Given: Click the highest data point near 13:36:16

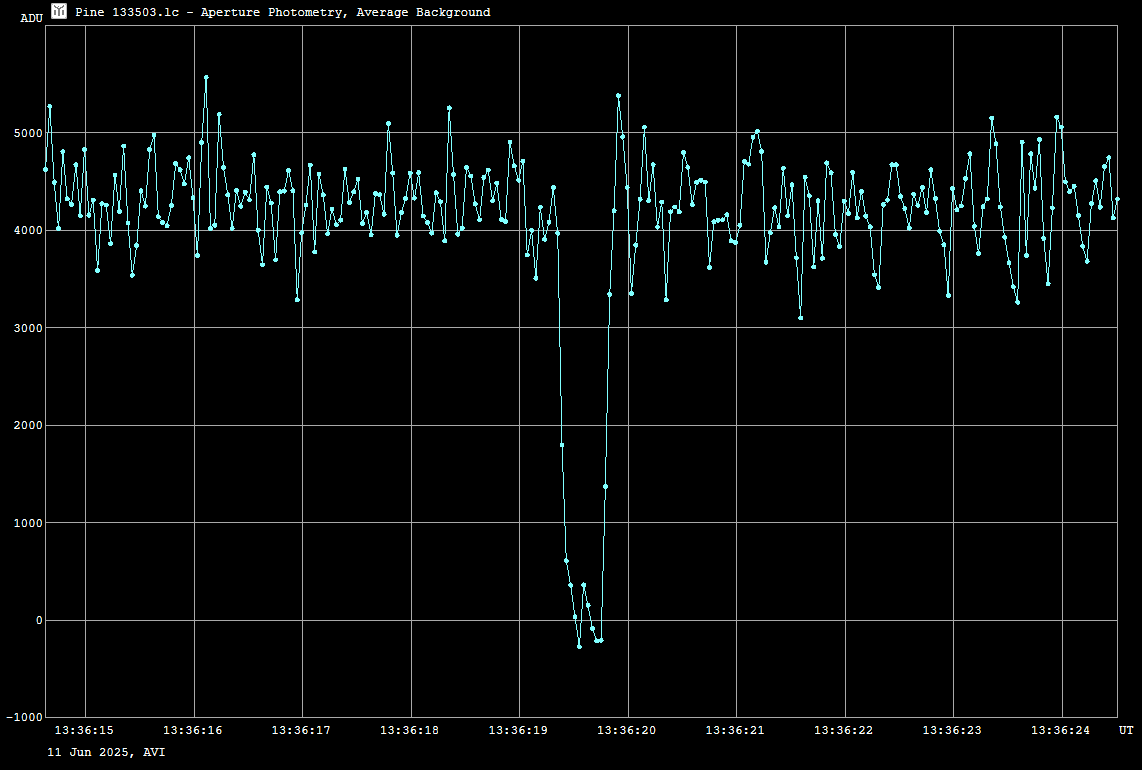Looking at the screenshot, I should click(x=206, y=77).
